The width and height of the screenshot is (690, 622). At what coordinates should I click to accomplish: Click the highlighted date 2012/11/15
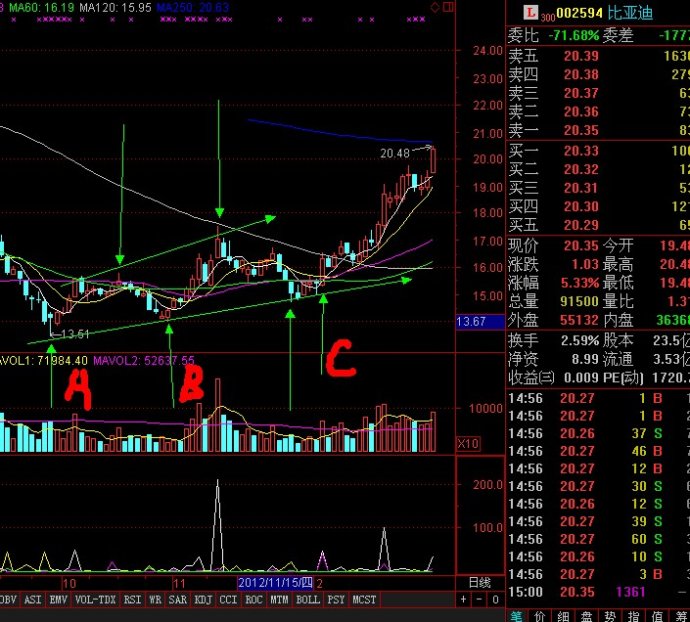(x=275, y=583)
